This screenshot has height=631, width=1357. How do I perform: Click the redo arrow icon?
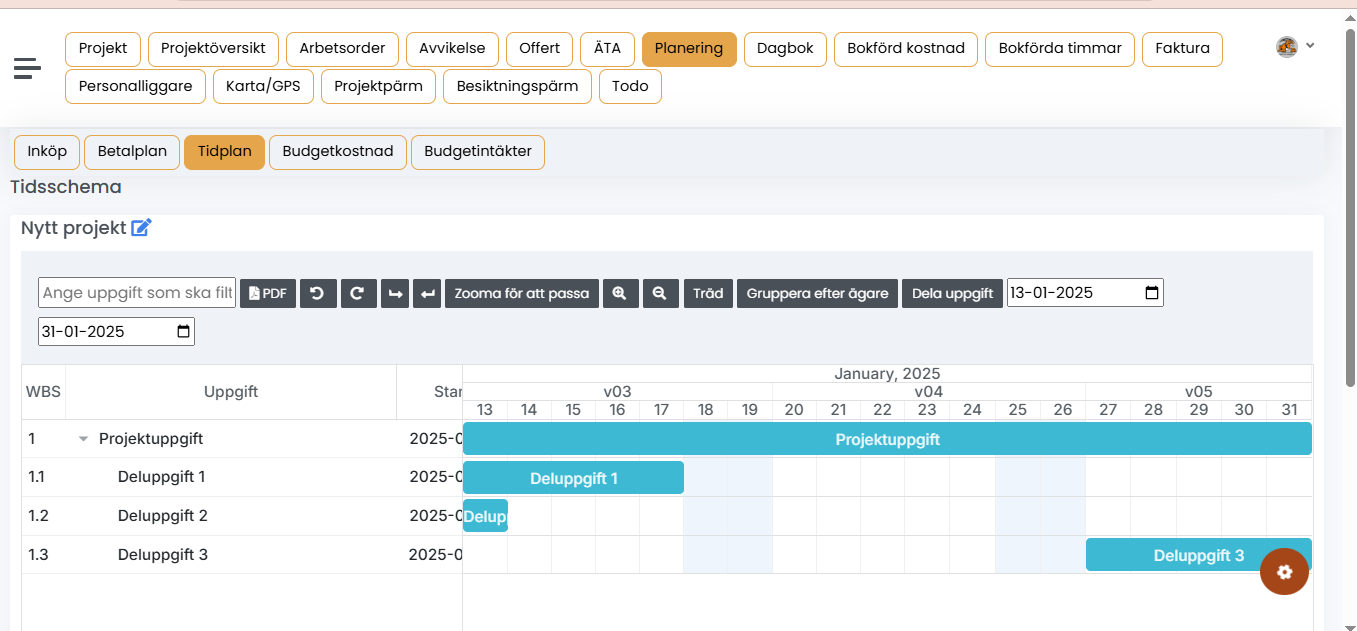pos(358,293)
